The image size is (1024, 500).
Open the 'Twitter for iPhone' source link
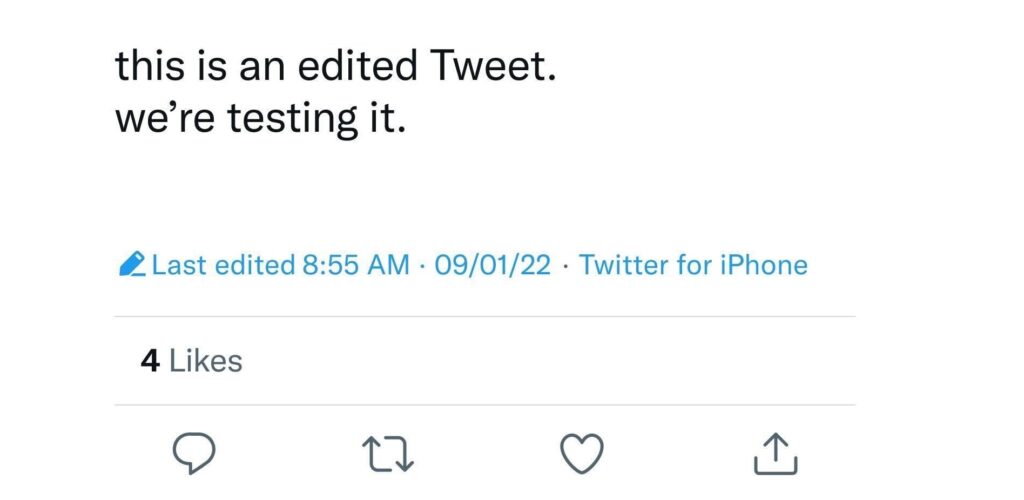click(693, 265)
